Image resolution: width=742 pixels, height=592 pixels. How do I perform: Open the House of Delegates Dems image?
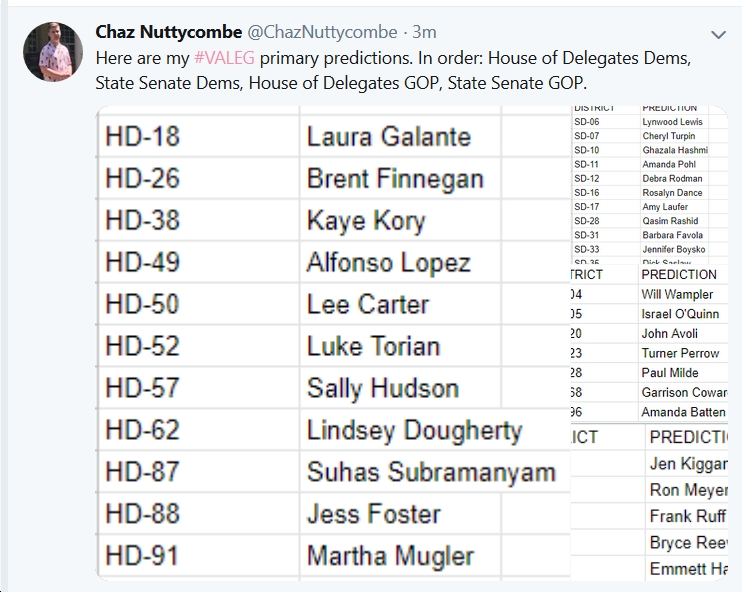(333, 343)
